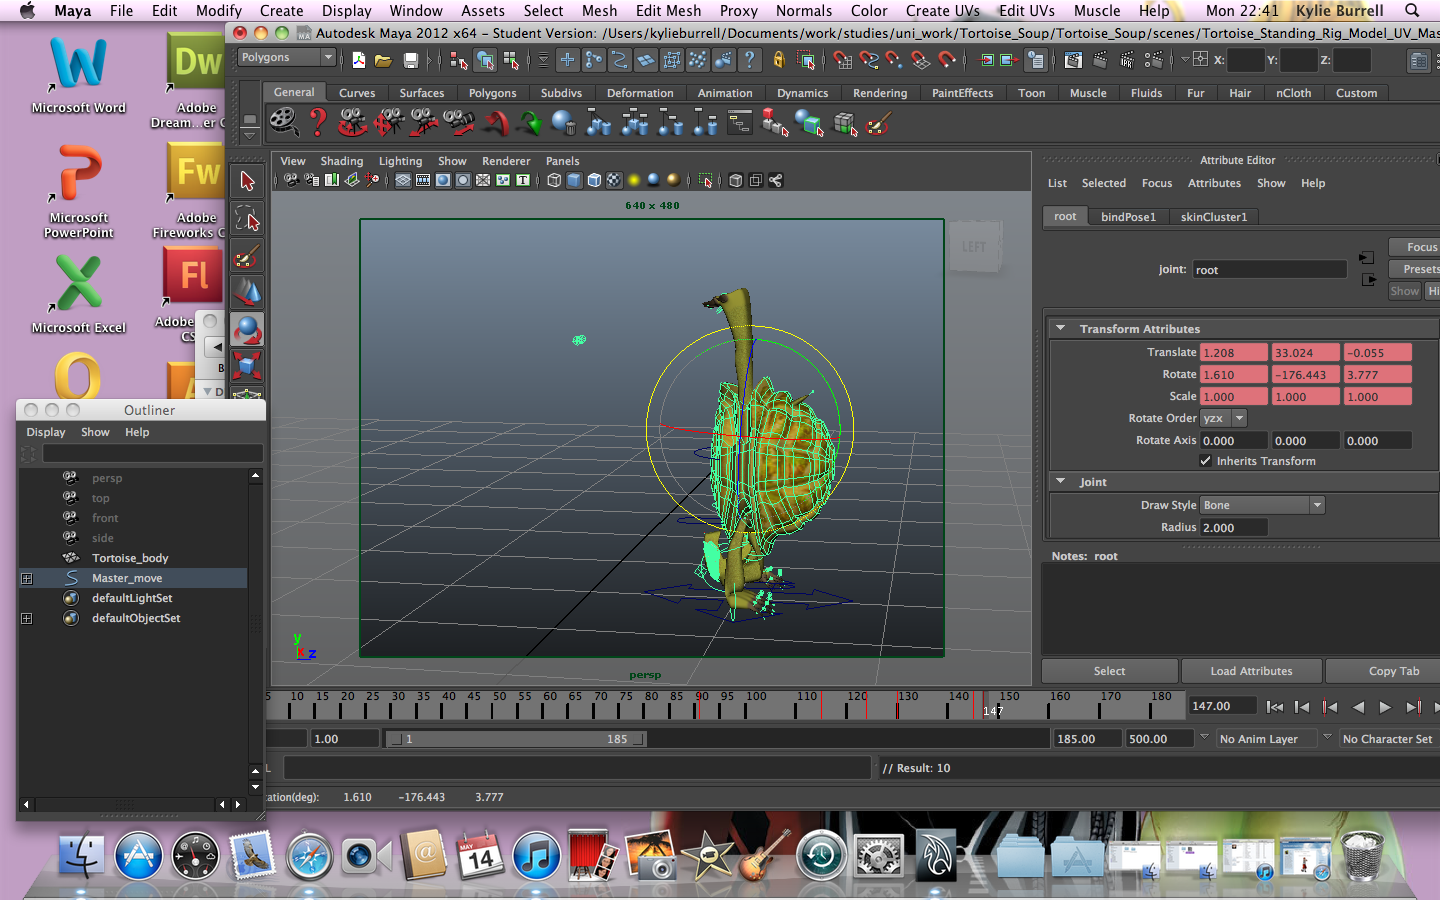Open the skinCluster1 attribute tab
The height and width of the screenshot is (900, 1440).
click(x=1213, y=217)
